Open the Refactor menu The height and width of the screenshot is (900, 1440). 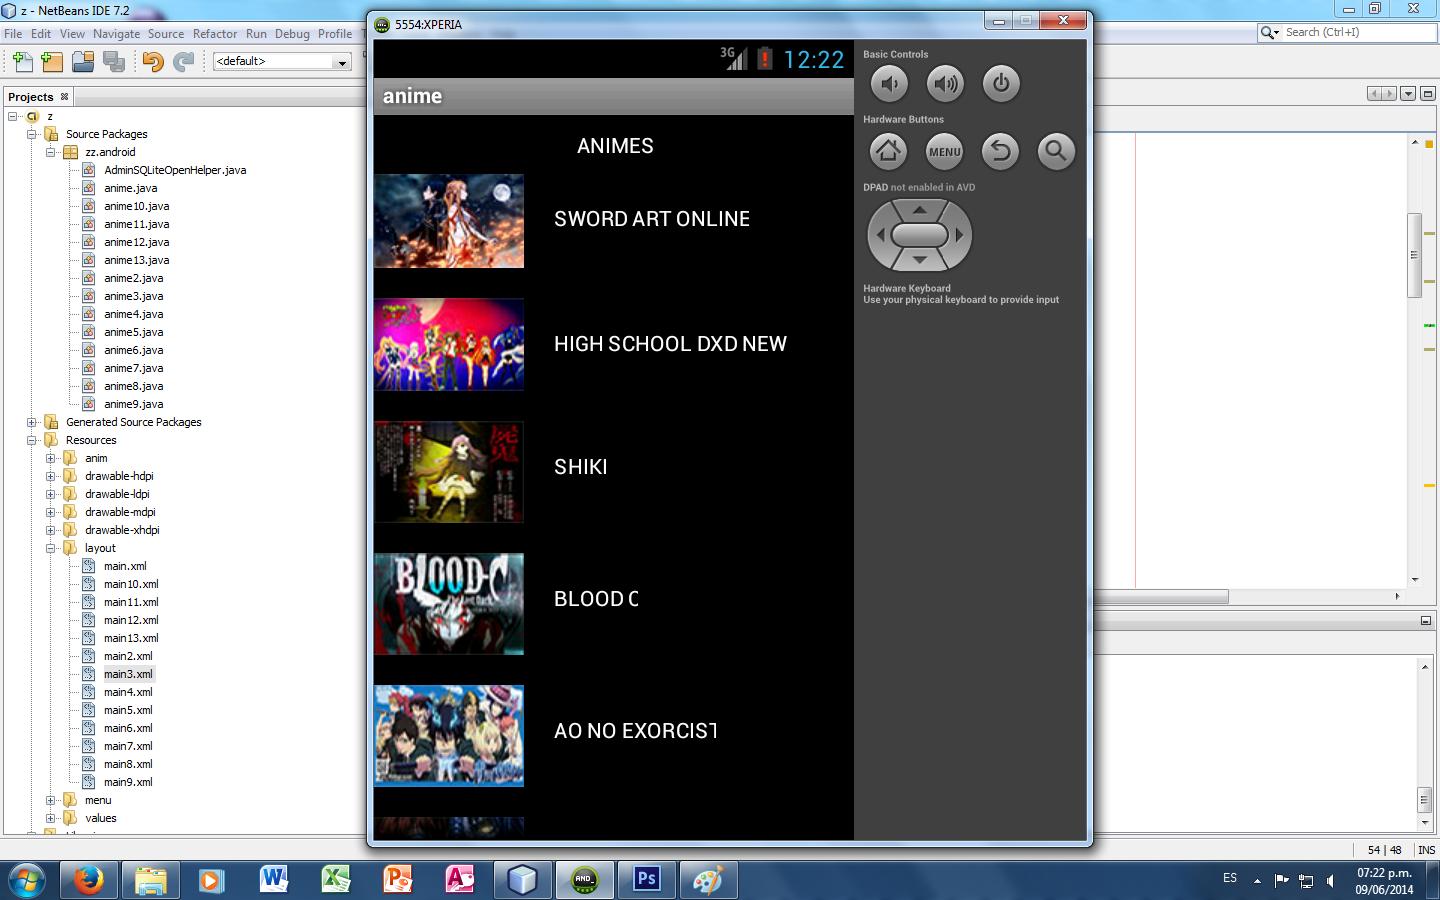point(214,33)
